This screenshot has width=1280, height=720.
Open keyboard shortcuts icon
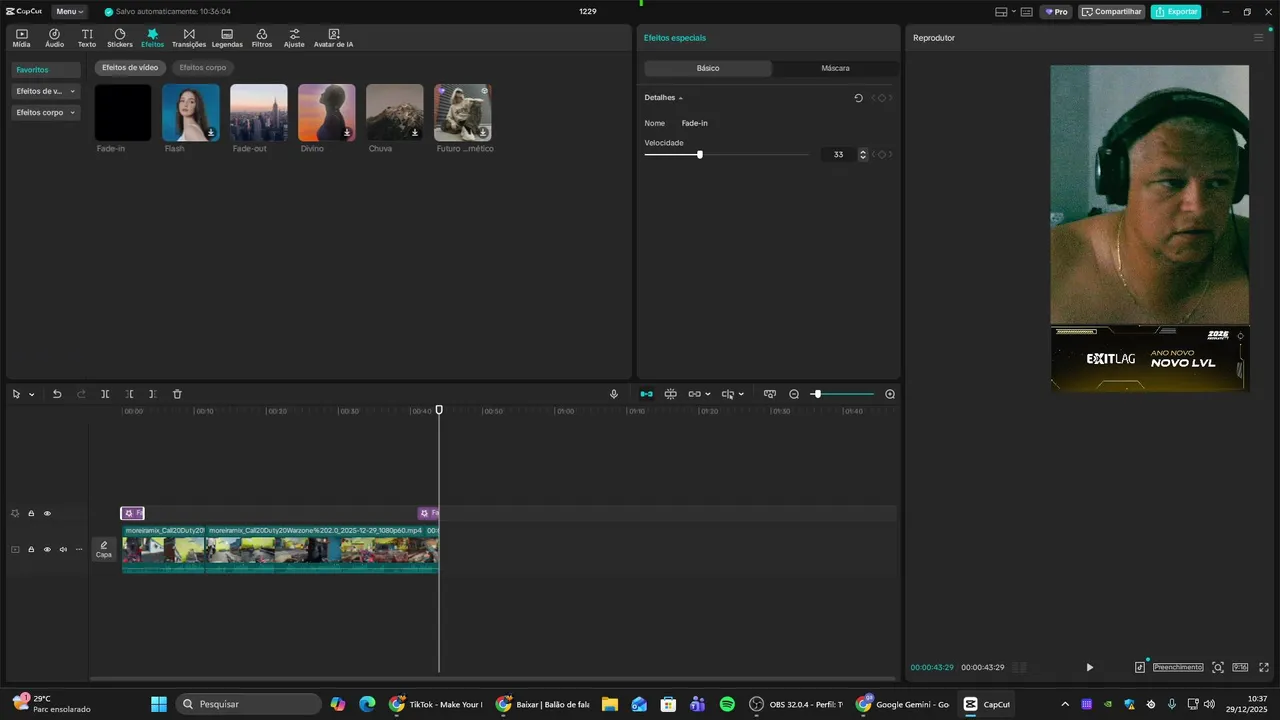[1026, 12]
